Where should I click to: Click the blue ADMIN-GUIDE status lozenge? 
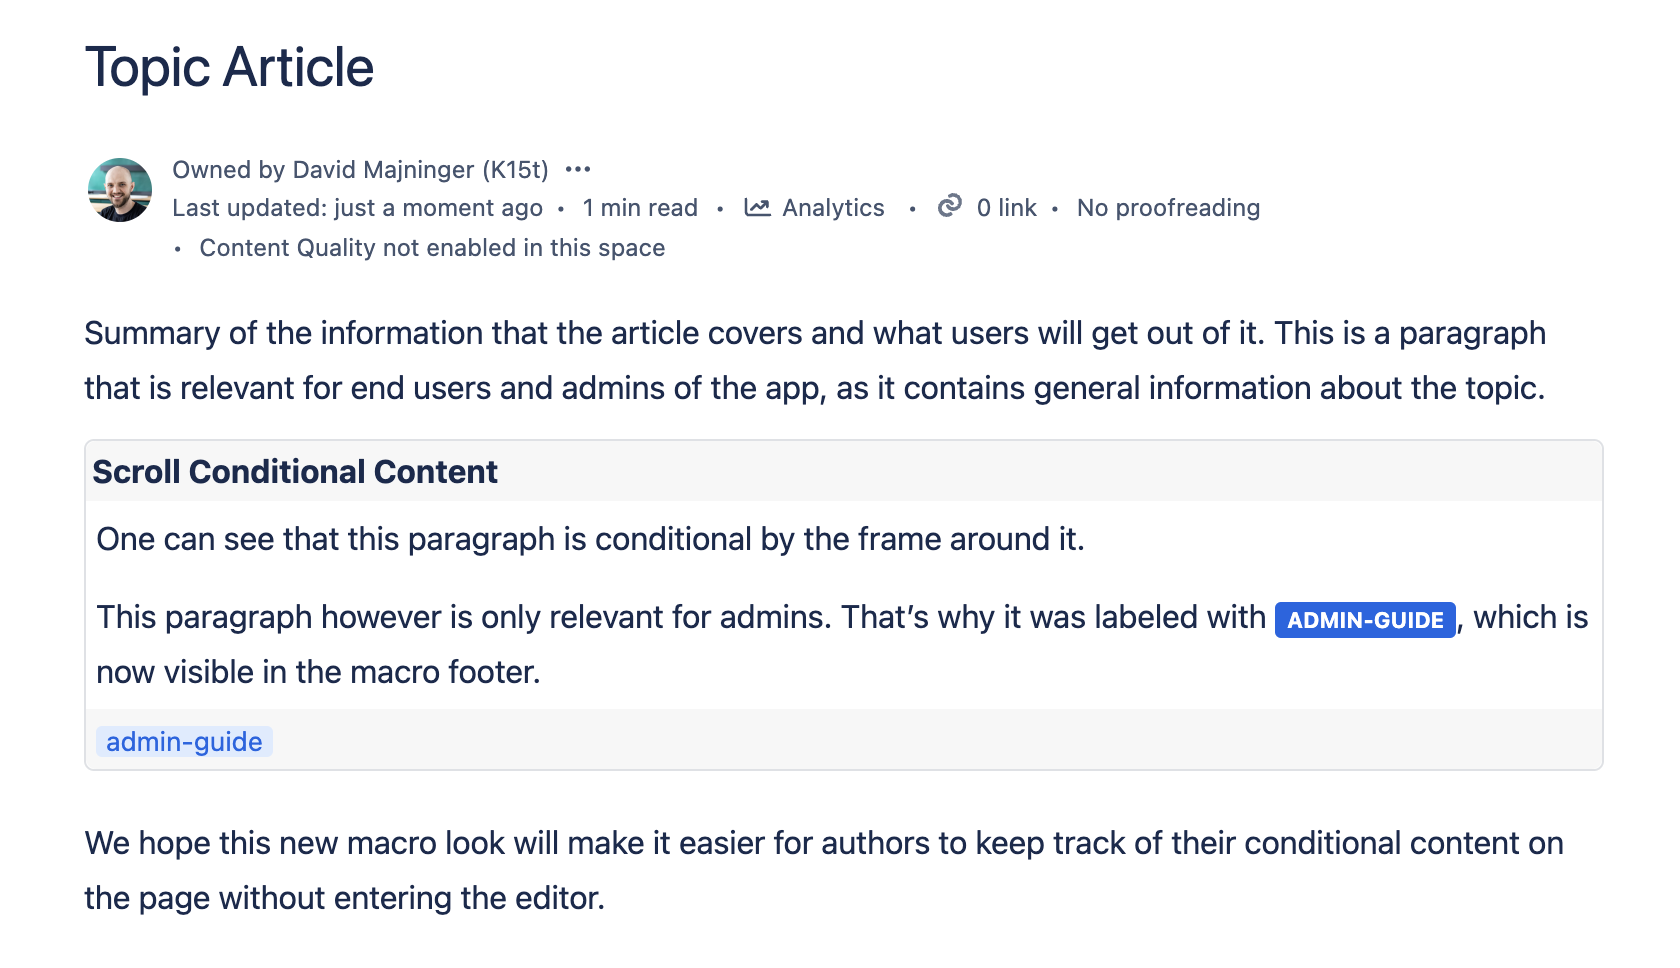pyautogui.click(x=1365, y=620)
